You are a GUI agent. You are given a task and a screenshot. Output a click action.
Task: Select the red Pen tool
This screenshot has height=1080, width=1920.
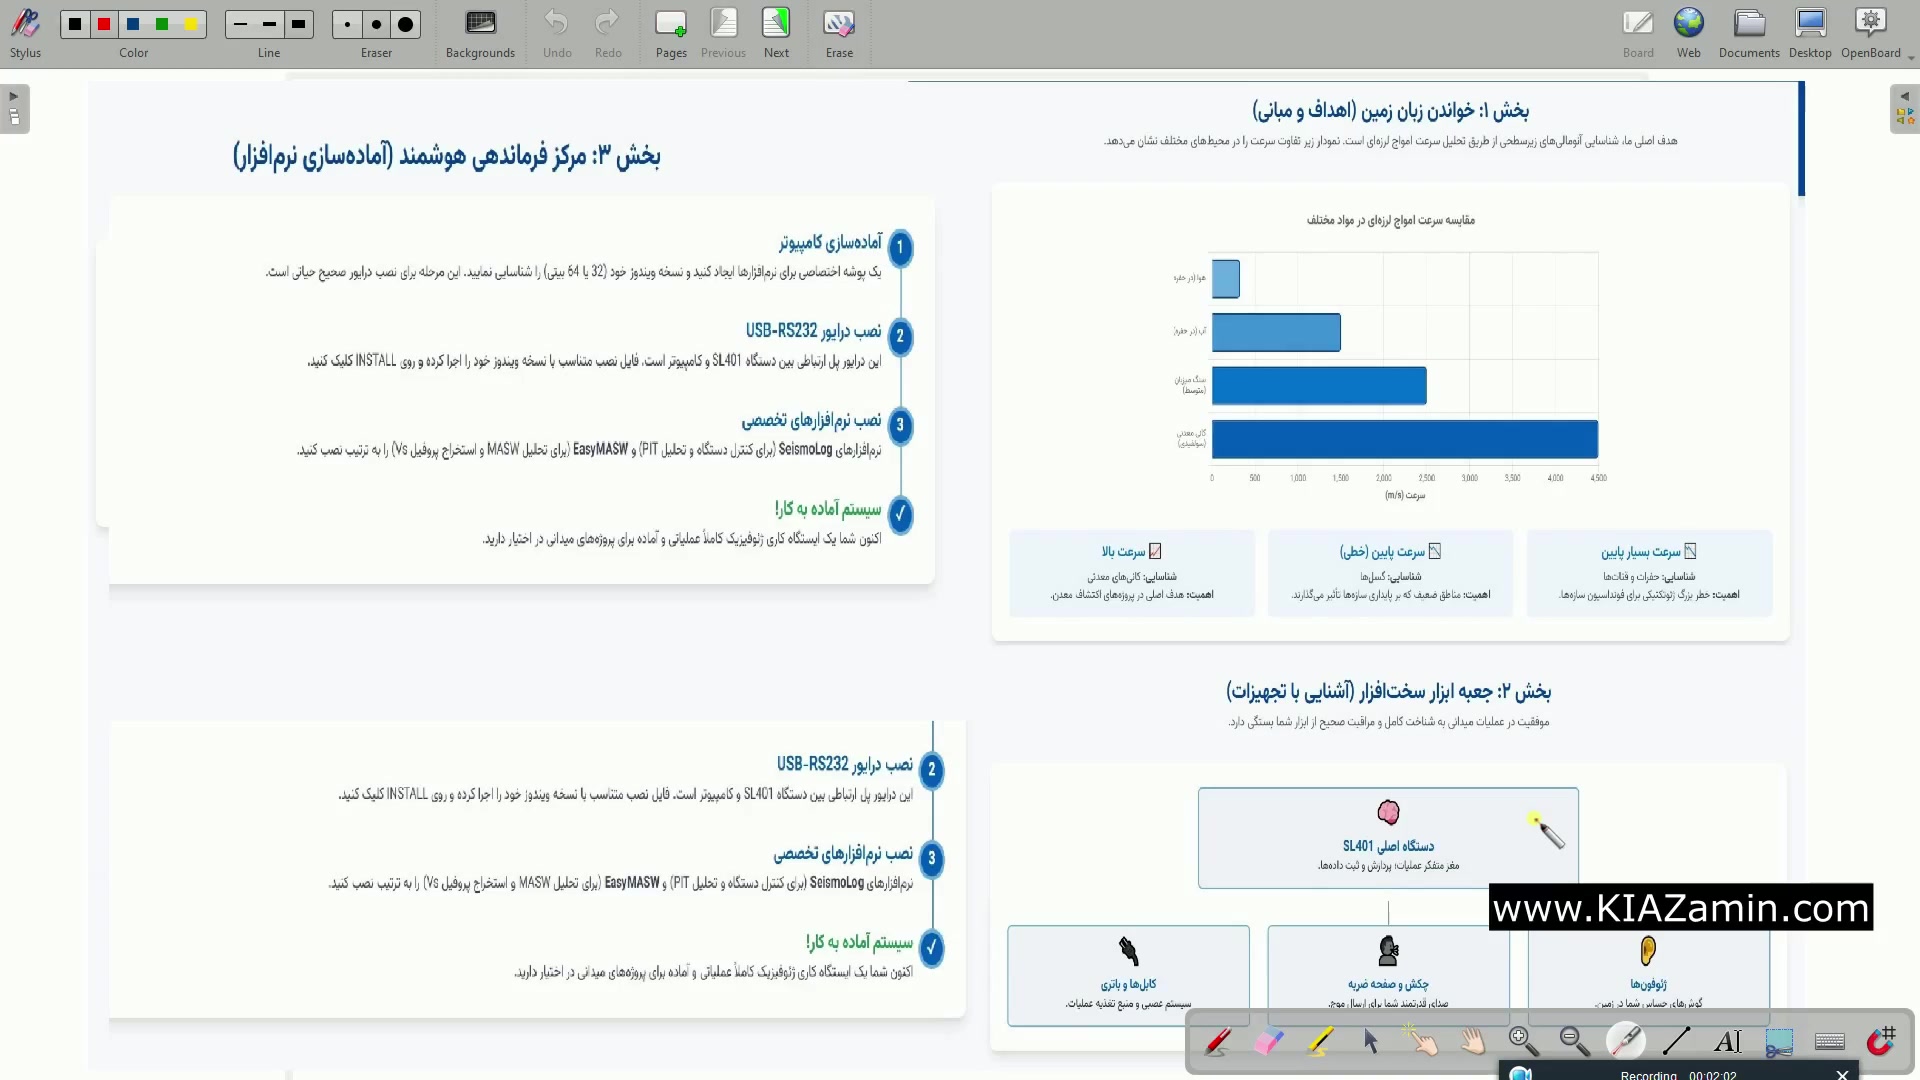pos(1218,1042)
